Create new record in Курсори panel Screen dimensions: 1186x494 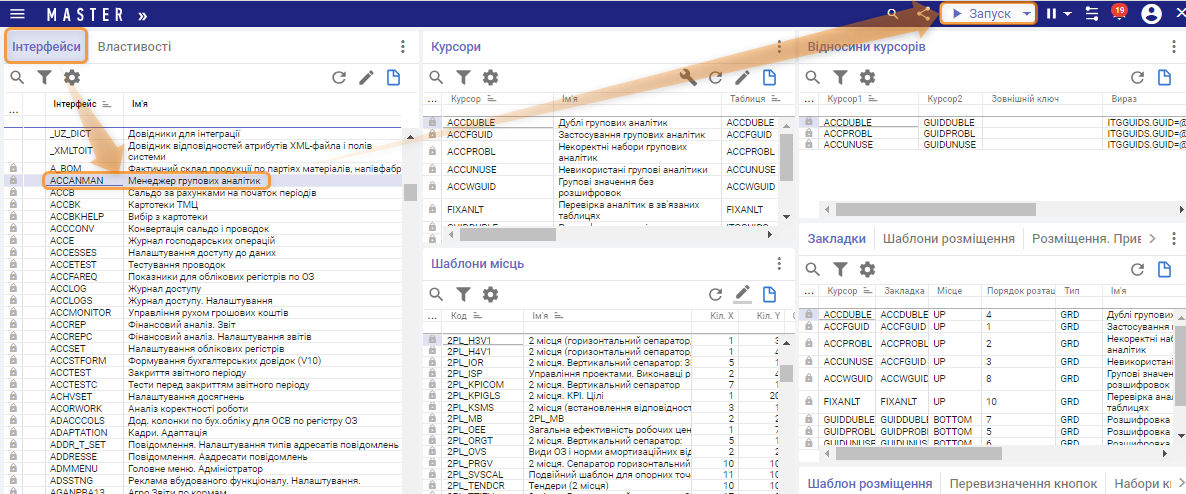tap(769, 77)
